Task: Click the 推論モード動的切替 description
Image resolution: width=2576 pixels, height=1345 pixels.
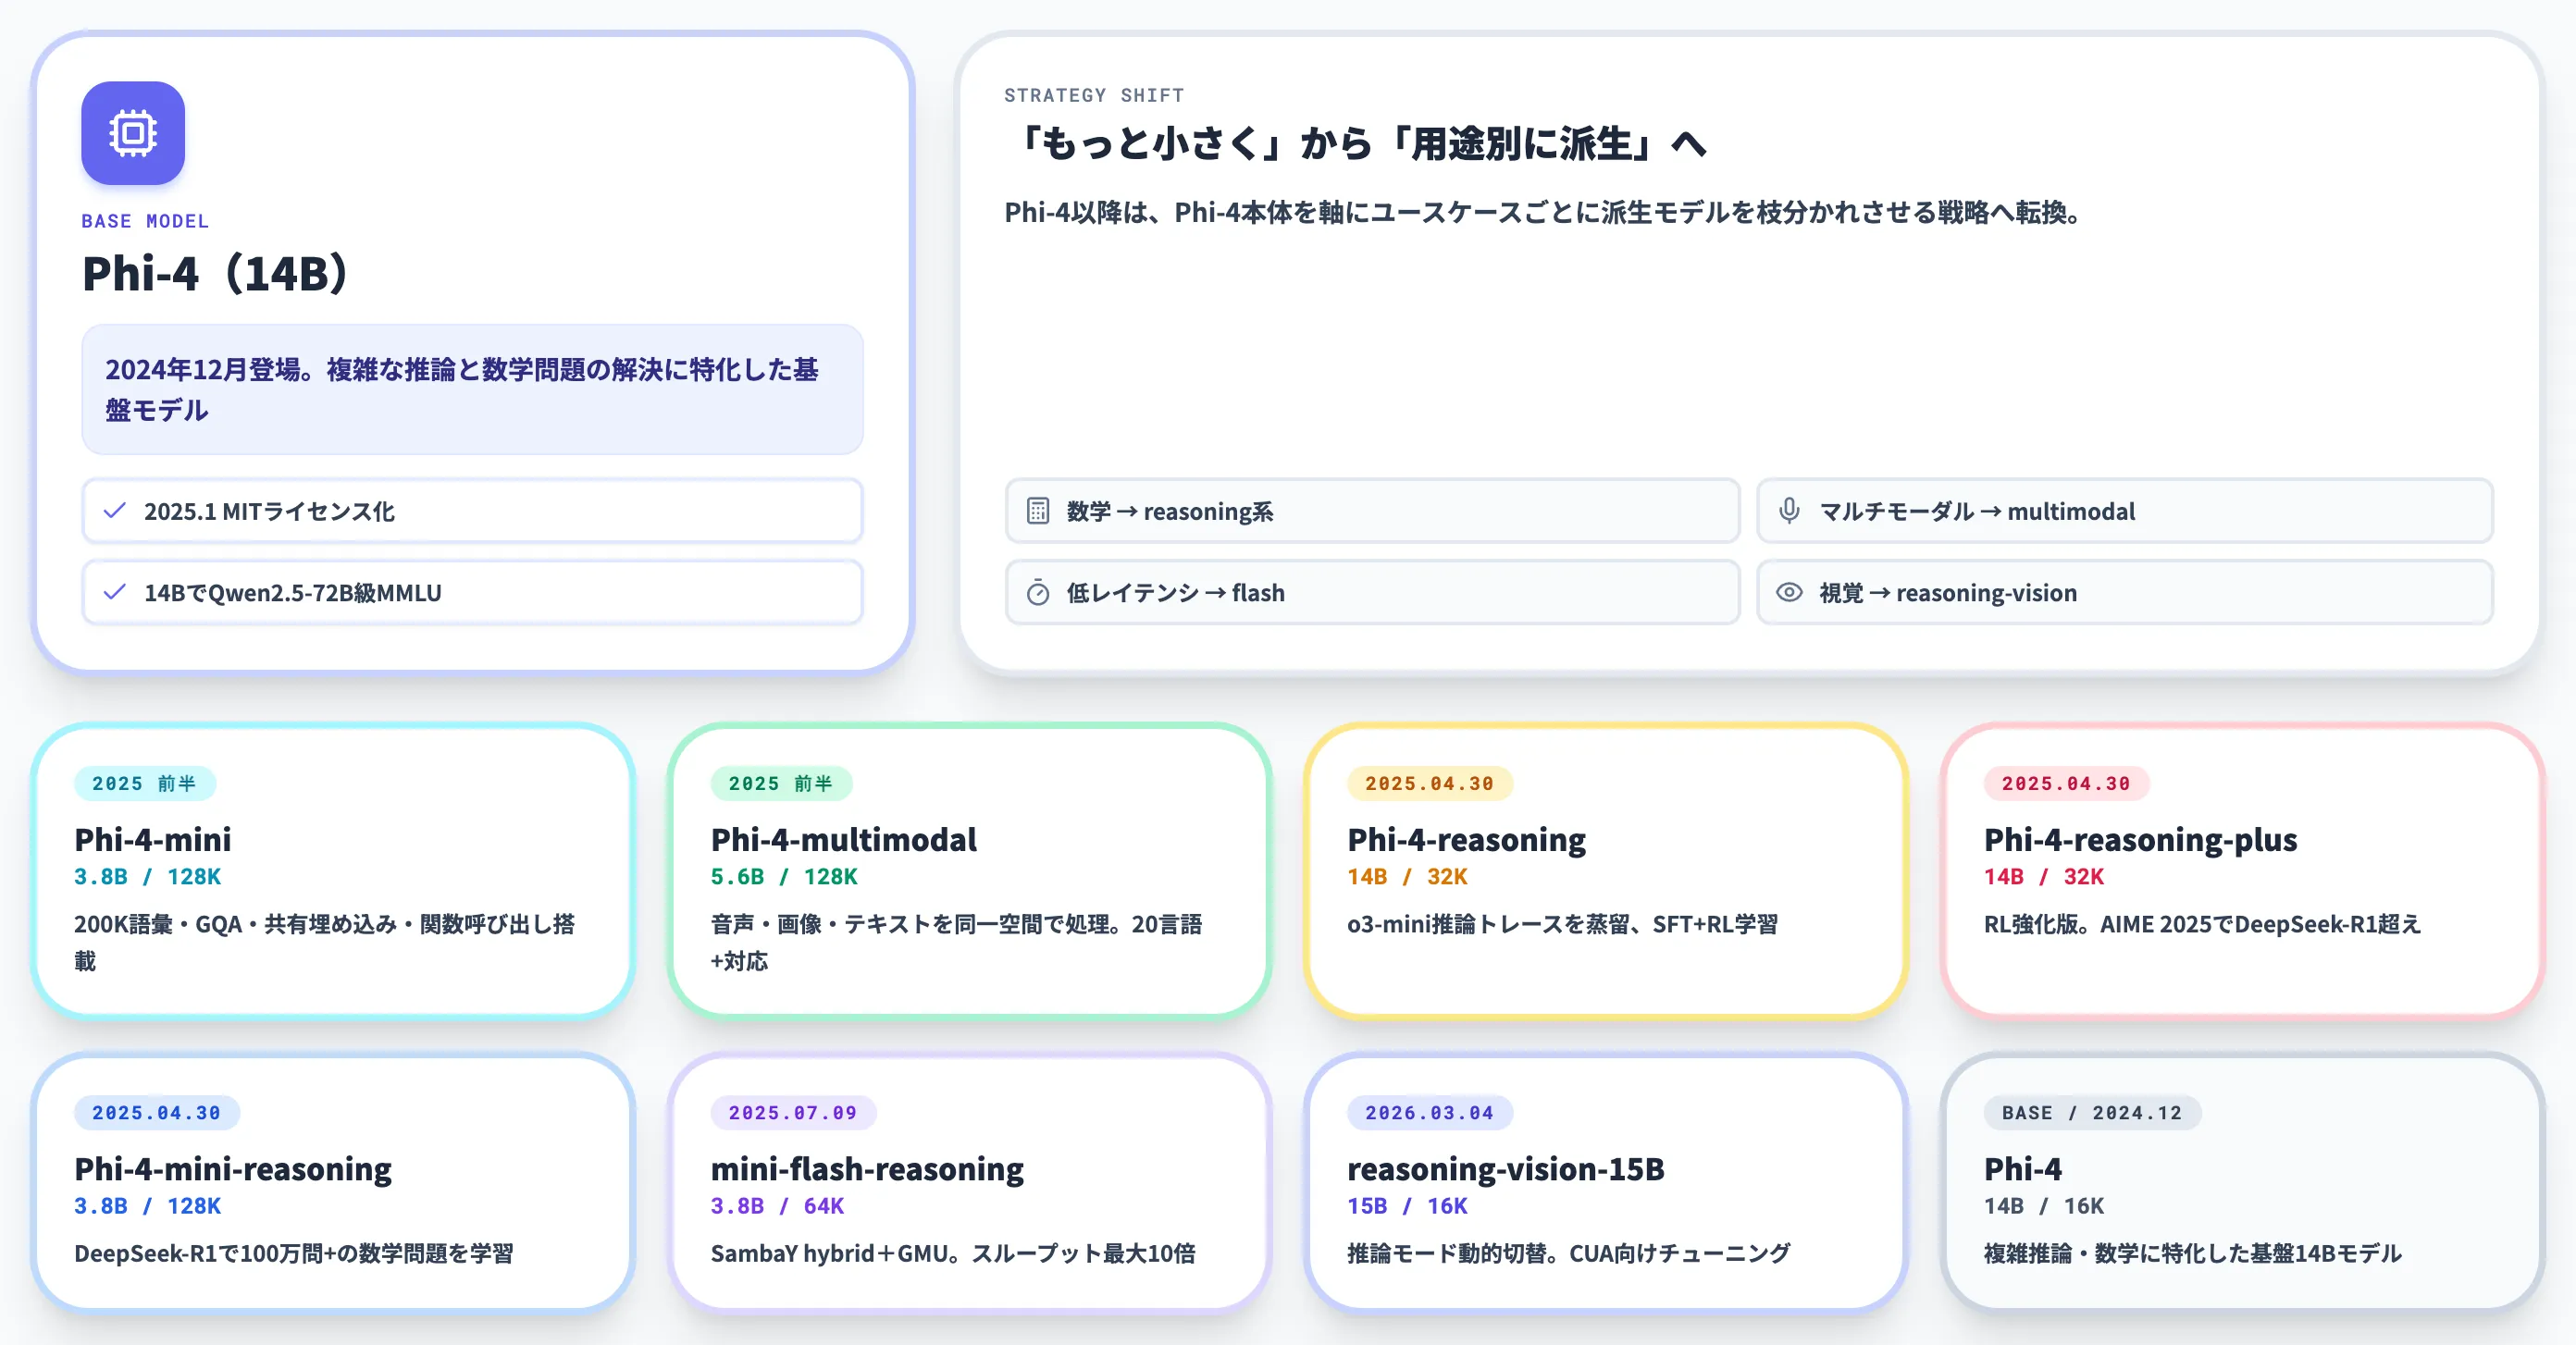Action: (1568, 1253)
